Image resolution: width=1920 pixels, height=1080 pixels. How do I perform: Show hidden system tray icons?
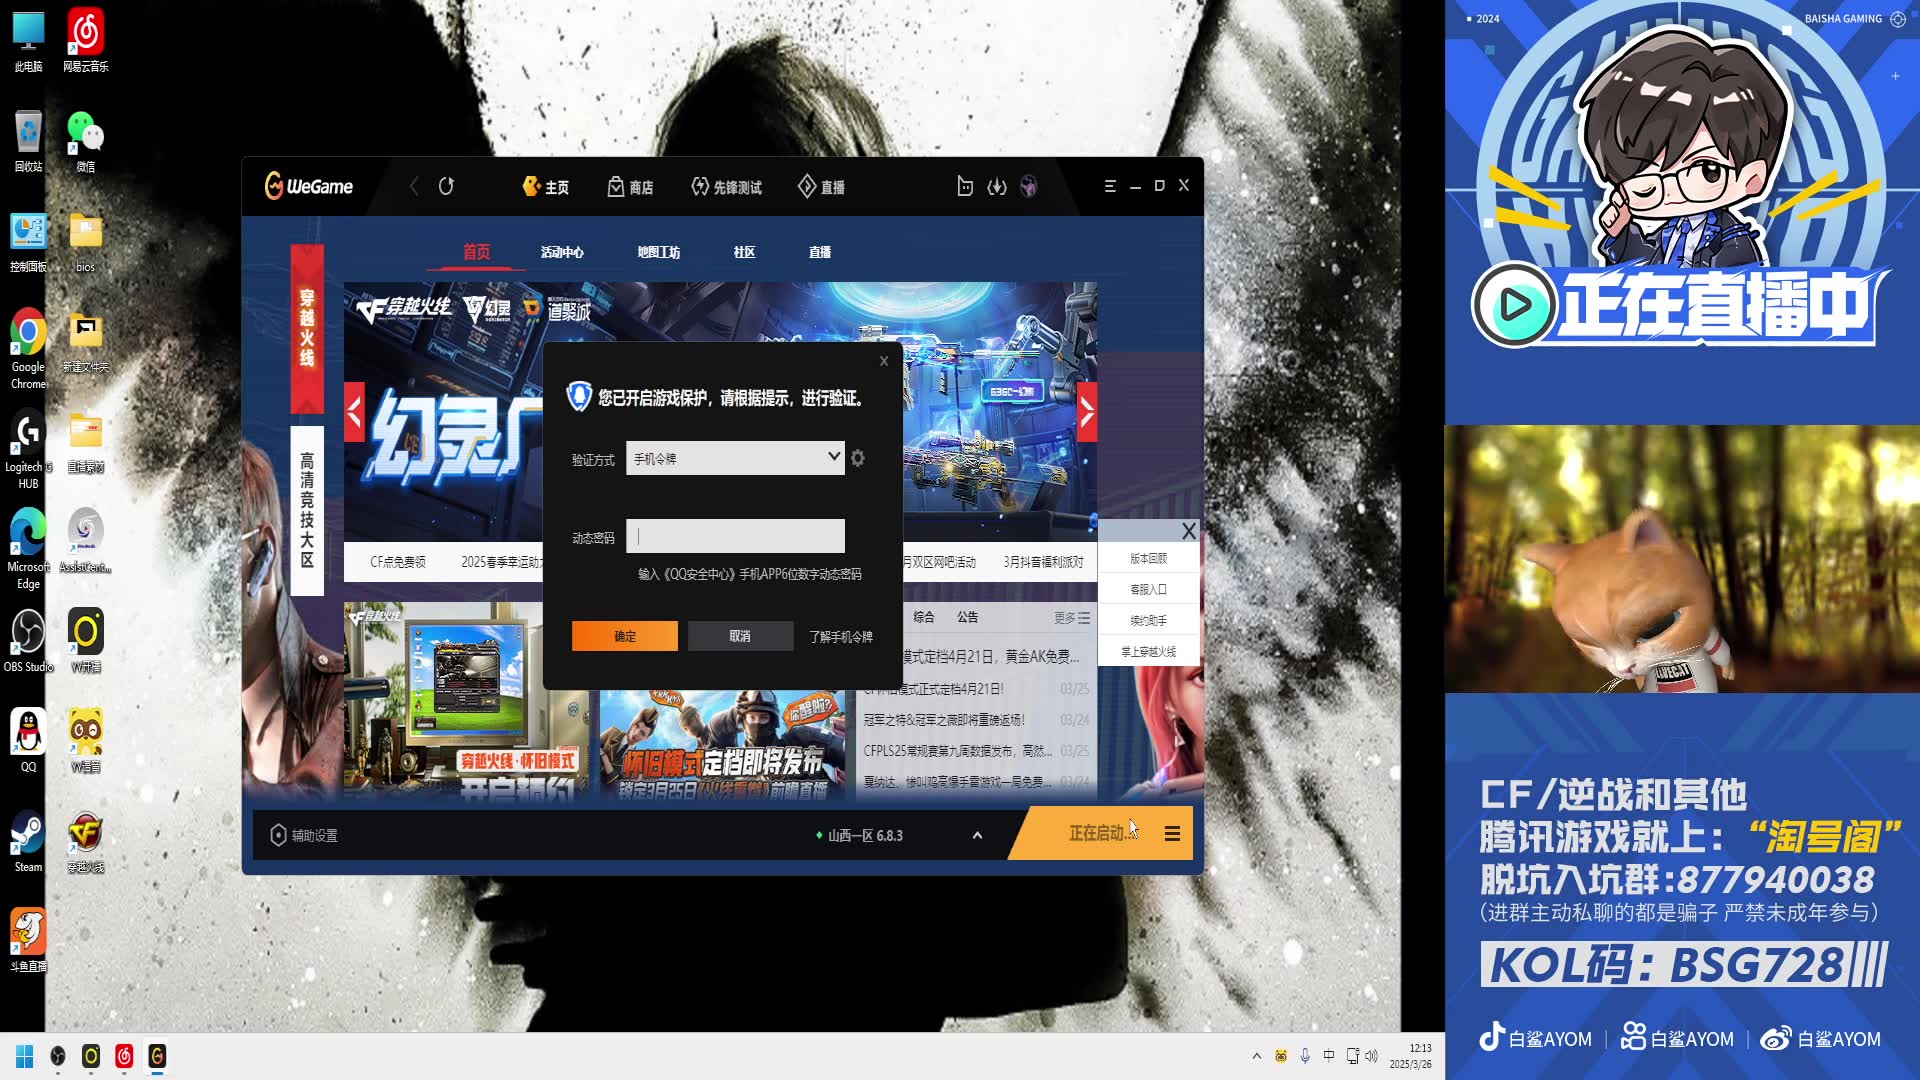pyautogui.click(x=1257, y=1056)
